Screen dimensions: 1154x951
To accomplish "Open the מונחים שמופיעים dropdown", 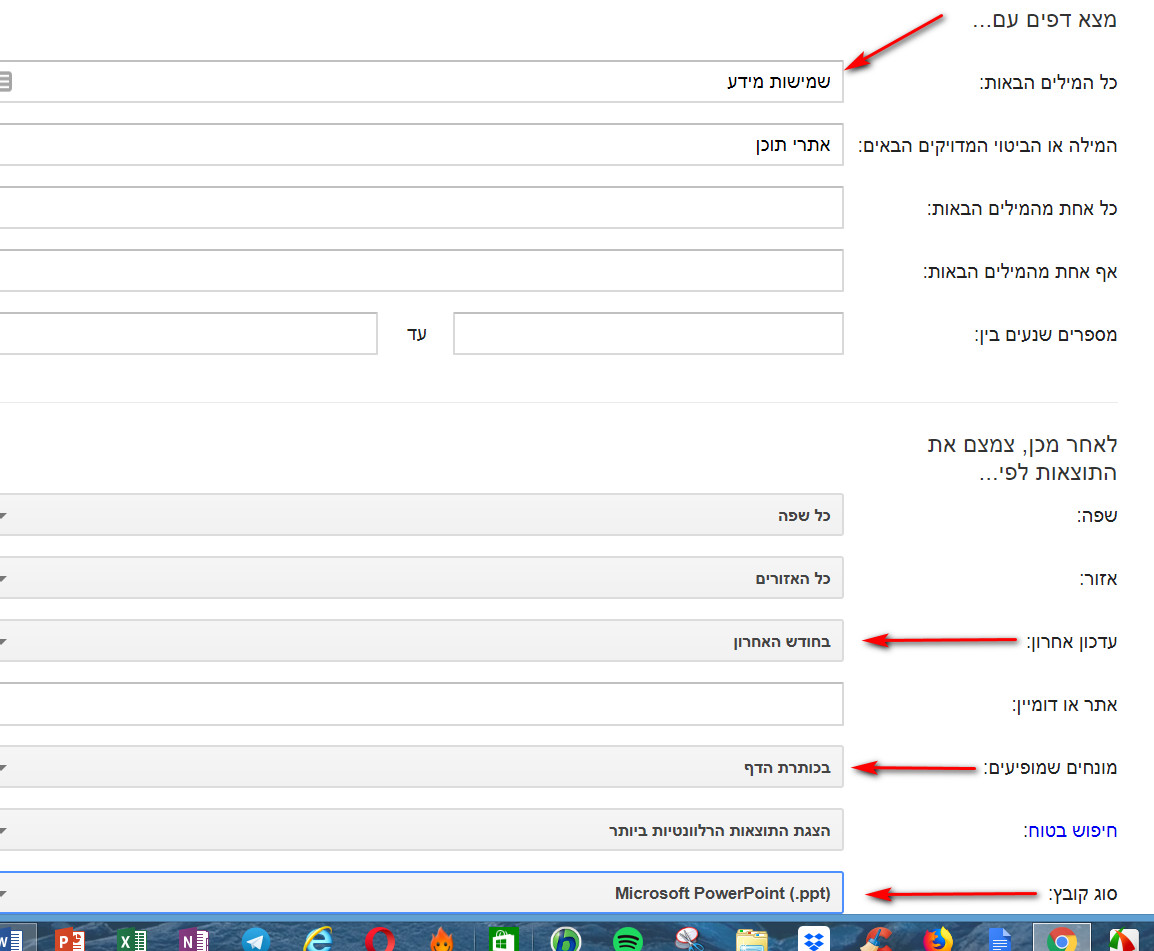I will click(x=420, y=768).
